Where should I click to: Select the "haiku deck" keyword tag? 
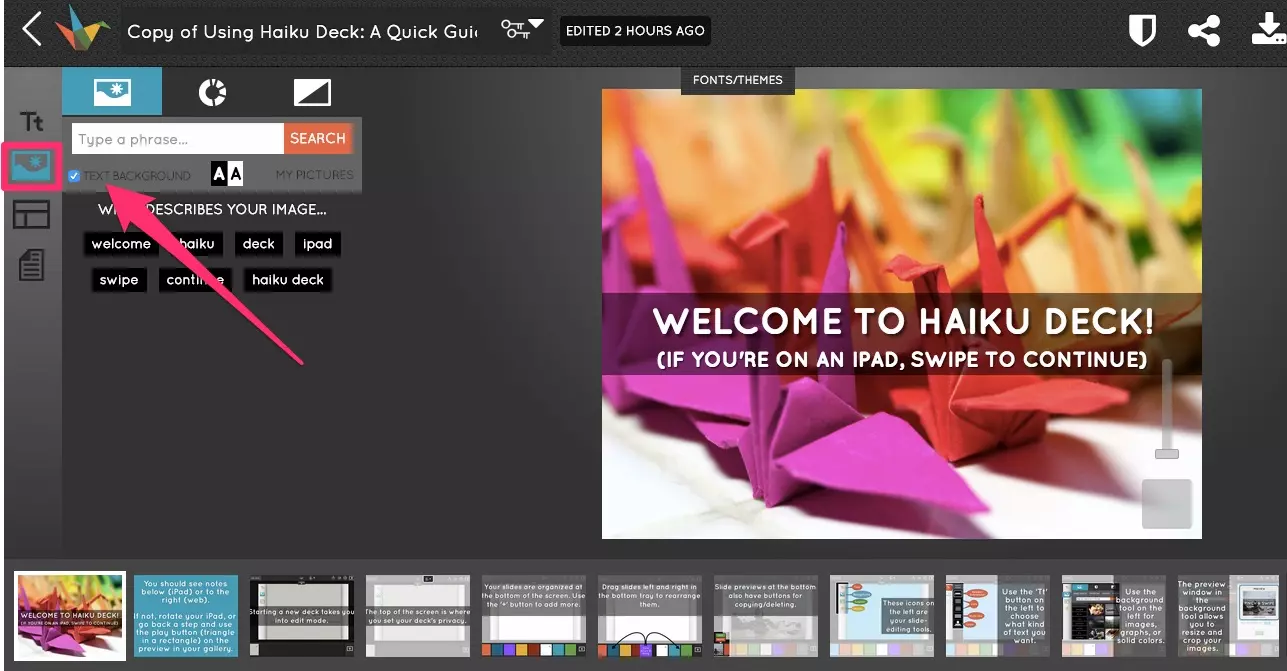[x=288, y=280]
